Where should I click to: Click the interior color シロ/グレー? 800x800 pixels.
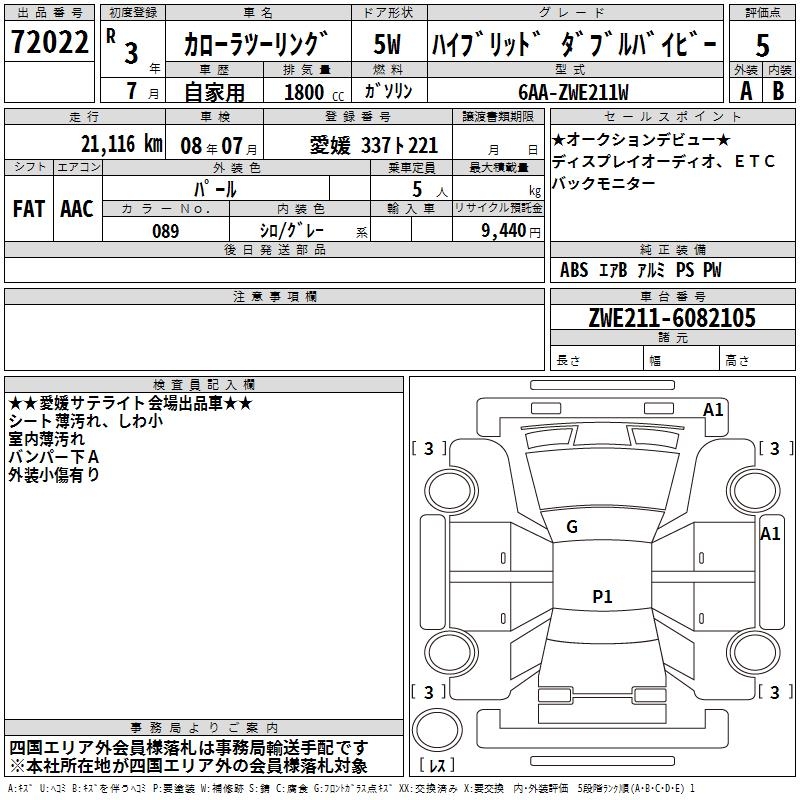(x=292, y=231)
